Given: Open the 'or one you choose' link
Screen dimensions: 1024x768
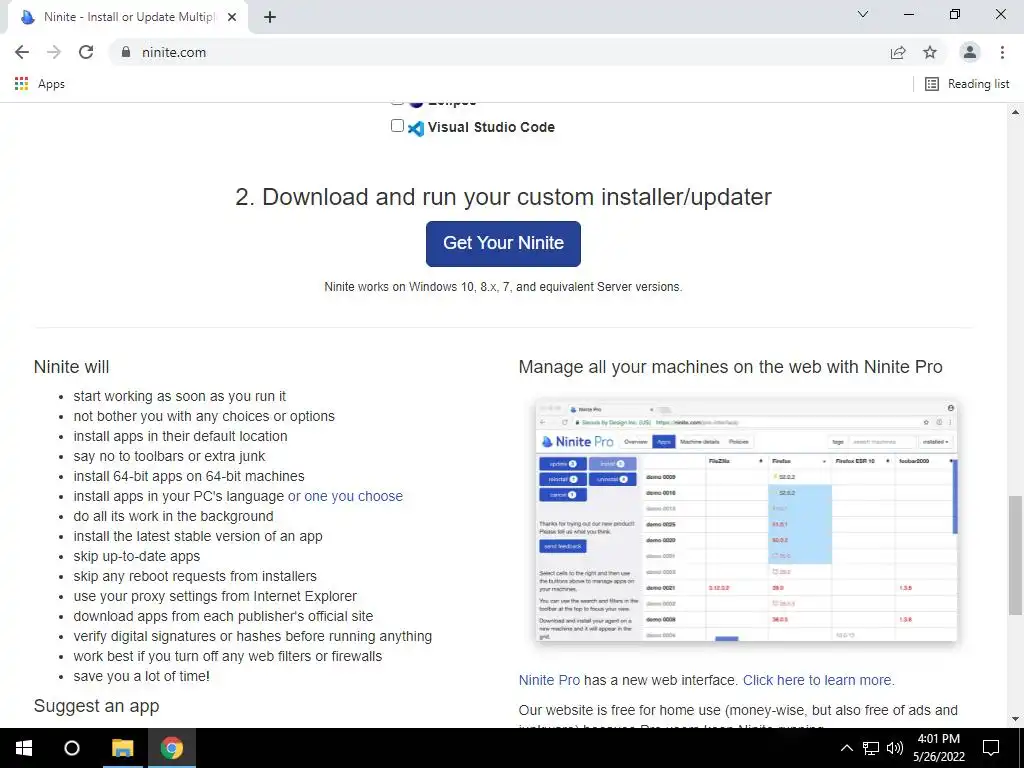Looking at the screenshot, I should (345, 496).
